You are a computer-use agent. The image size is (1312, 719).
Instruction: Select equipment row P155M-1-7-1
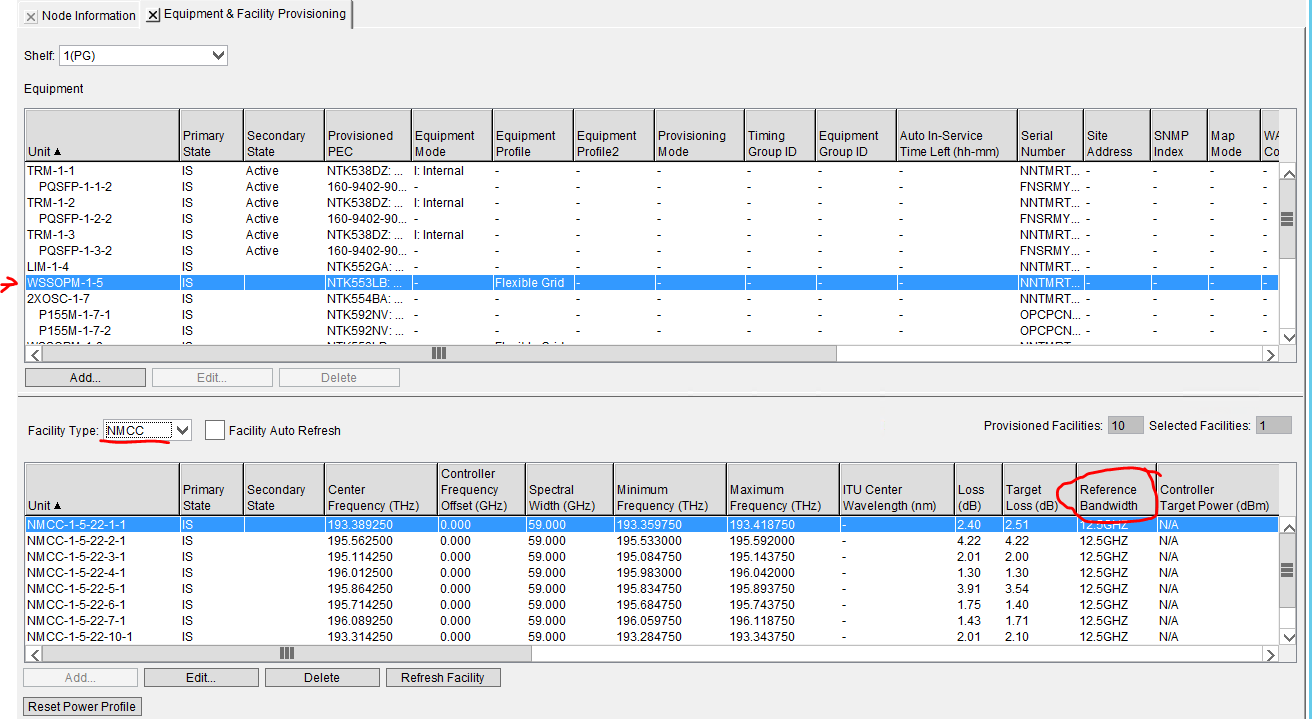(x=652, y=315)
